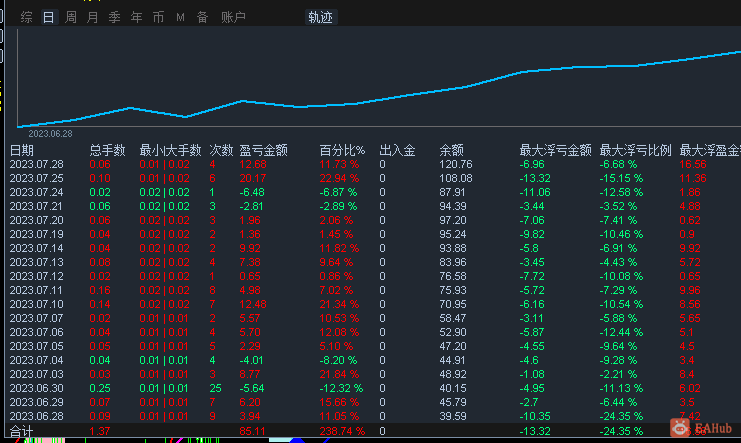Screen dimensions: 741x443
Task: Sort by the 日期 column header
Action: coord(22,150)
